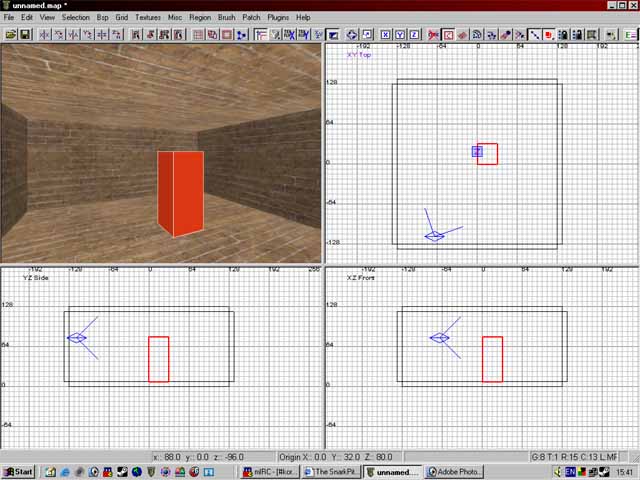
Task: Click the red box in the 3D camera view
Action: click(x=181, y=192)
